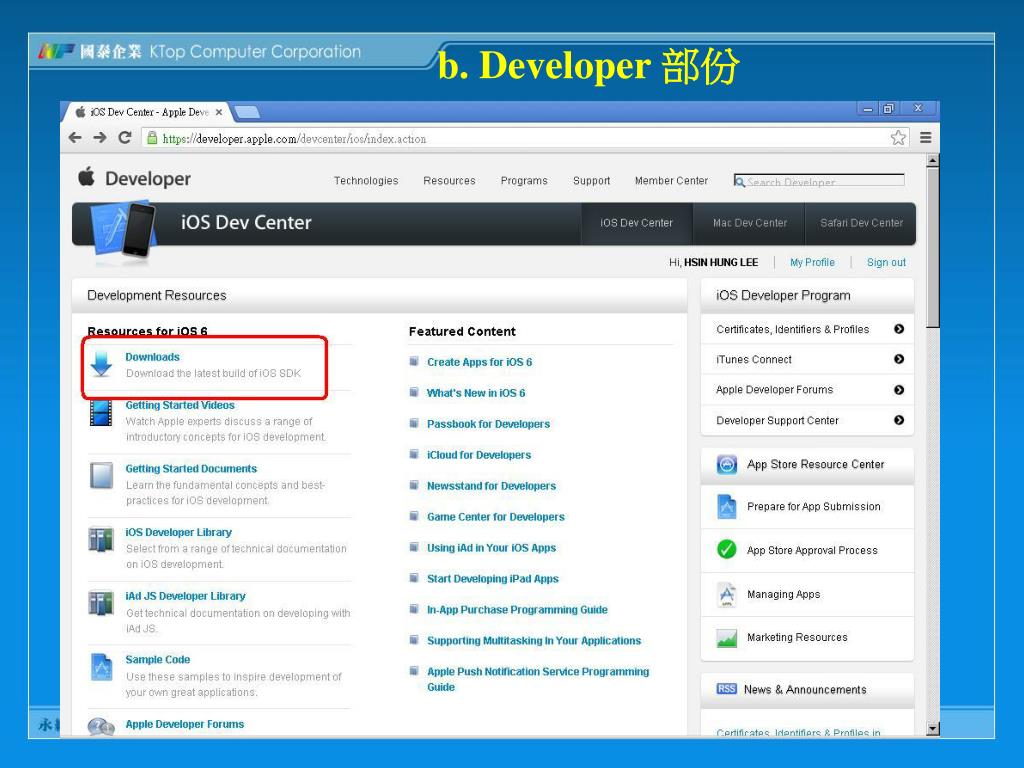Open the Sample Code link
Screen dimensions: 1024x768
tap(158, 660)
